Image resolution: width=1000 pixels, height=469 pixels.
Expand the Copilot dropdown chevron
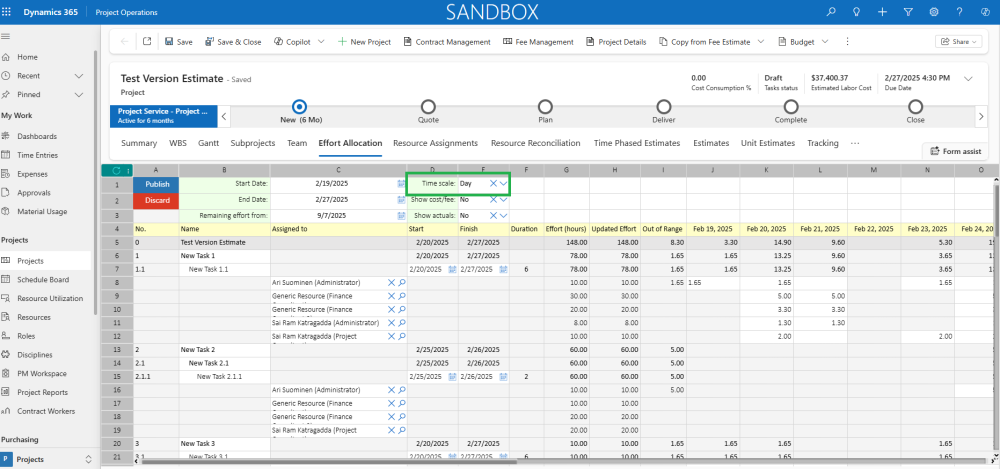click(321, 42)
